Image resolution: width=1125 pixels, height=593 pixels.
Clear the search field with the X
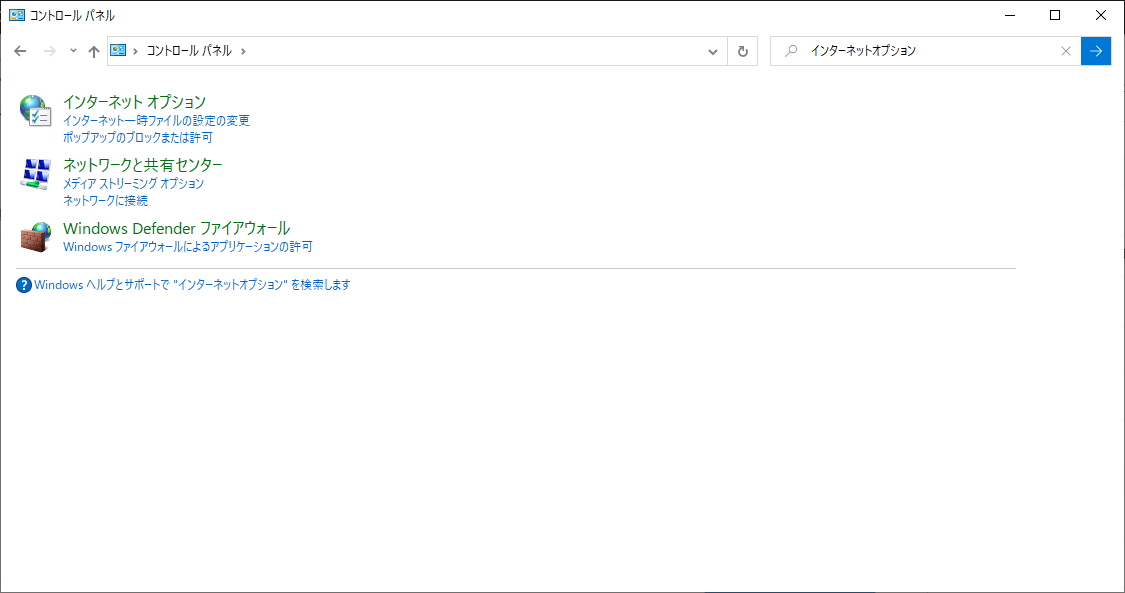click(x=1066, y=50)
